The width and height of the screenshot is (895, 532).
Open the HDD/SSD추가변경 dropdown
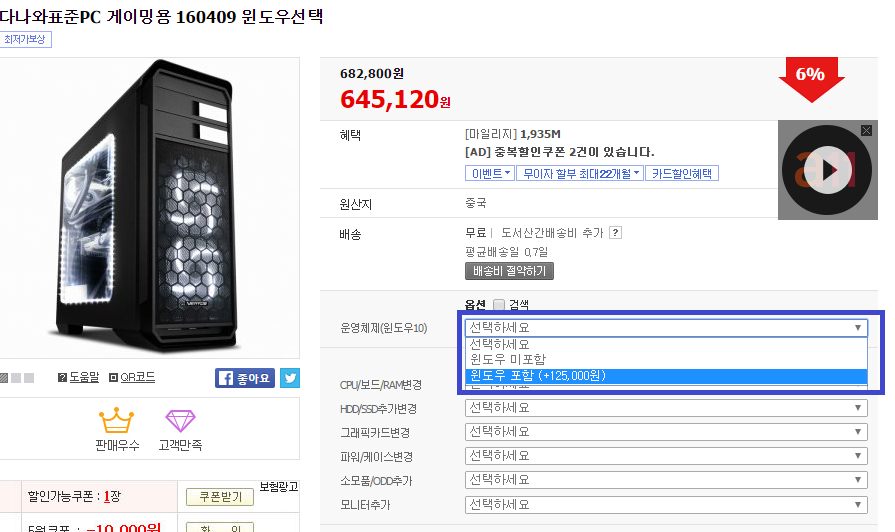pyautogui.click(x=666, y=408)
